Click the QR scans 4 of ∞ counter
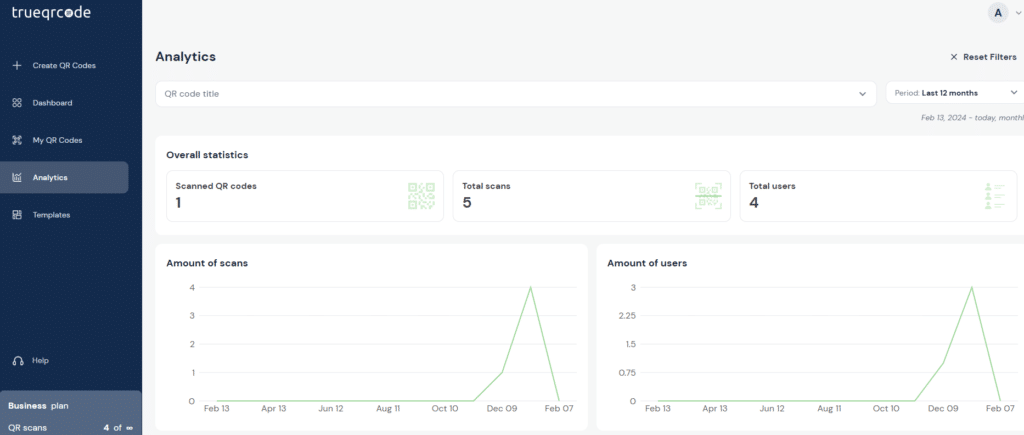This screenshot has height=435, width=1024. 71,428
